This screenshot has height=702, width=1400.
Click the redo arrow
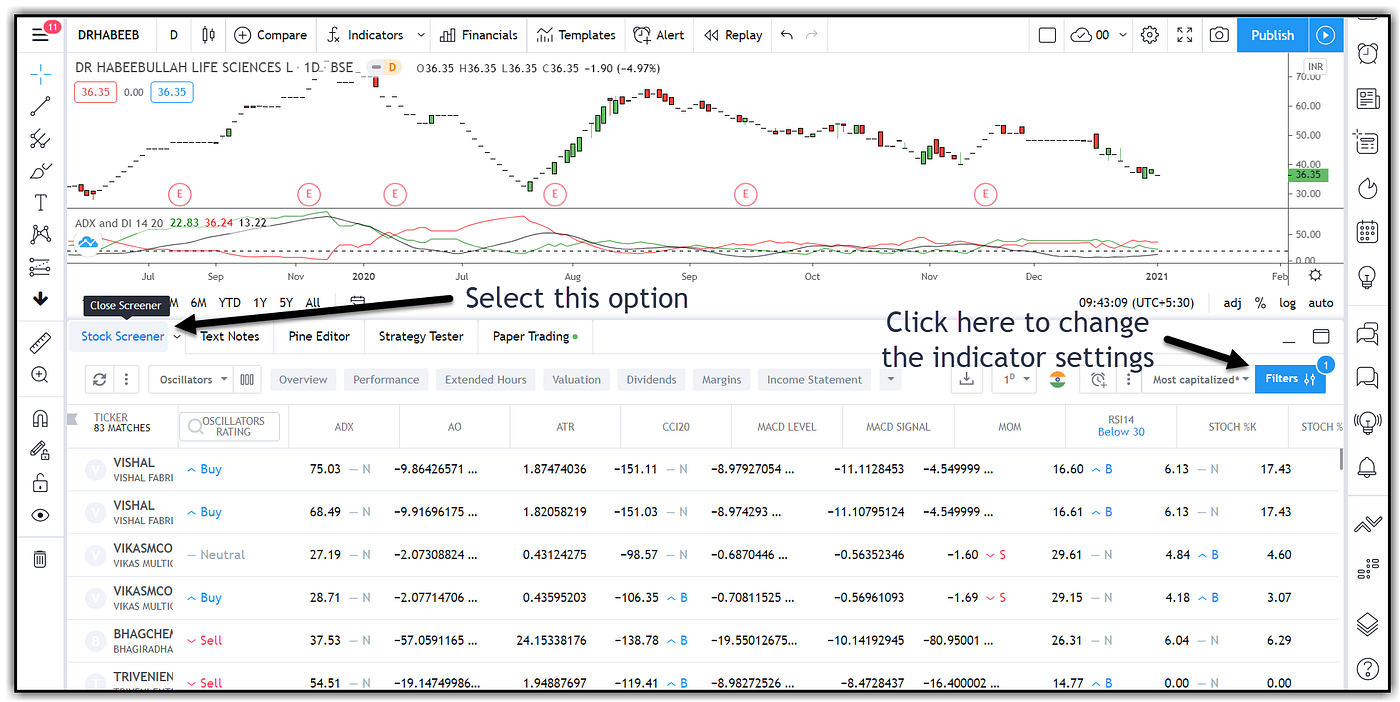812,35
